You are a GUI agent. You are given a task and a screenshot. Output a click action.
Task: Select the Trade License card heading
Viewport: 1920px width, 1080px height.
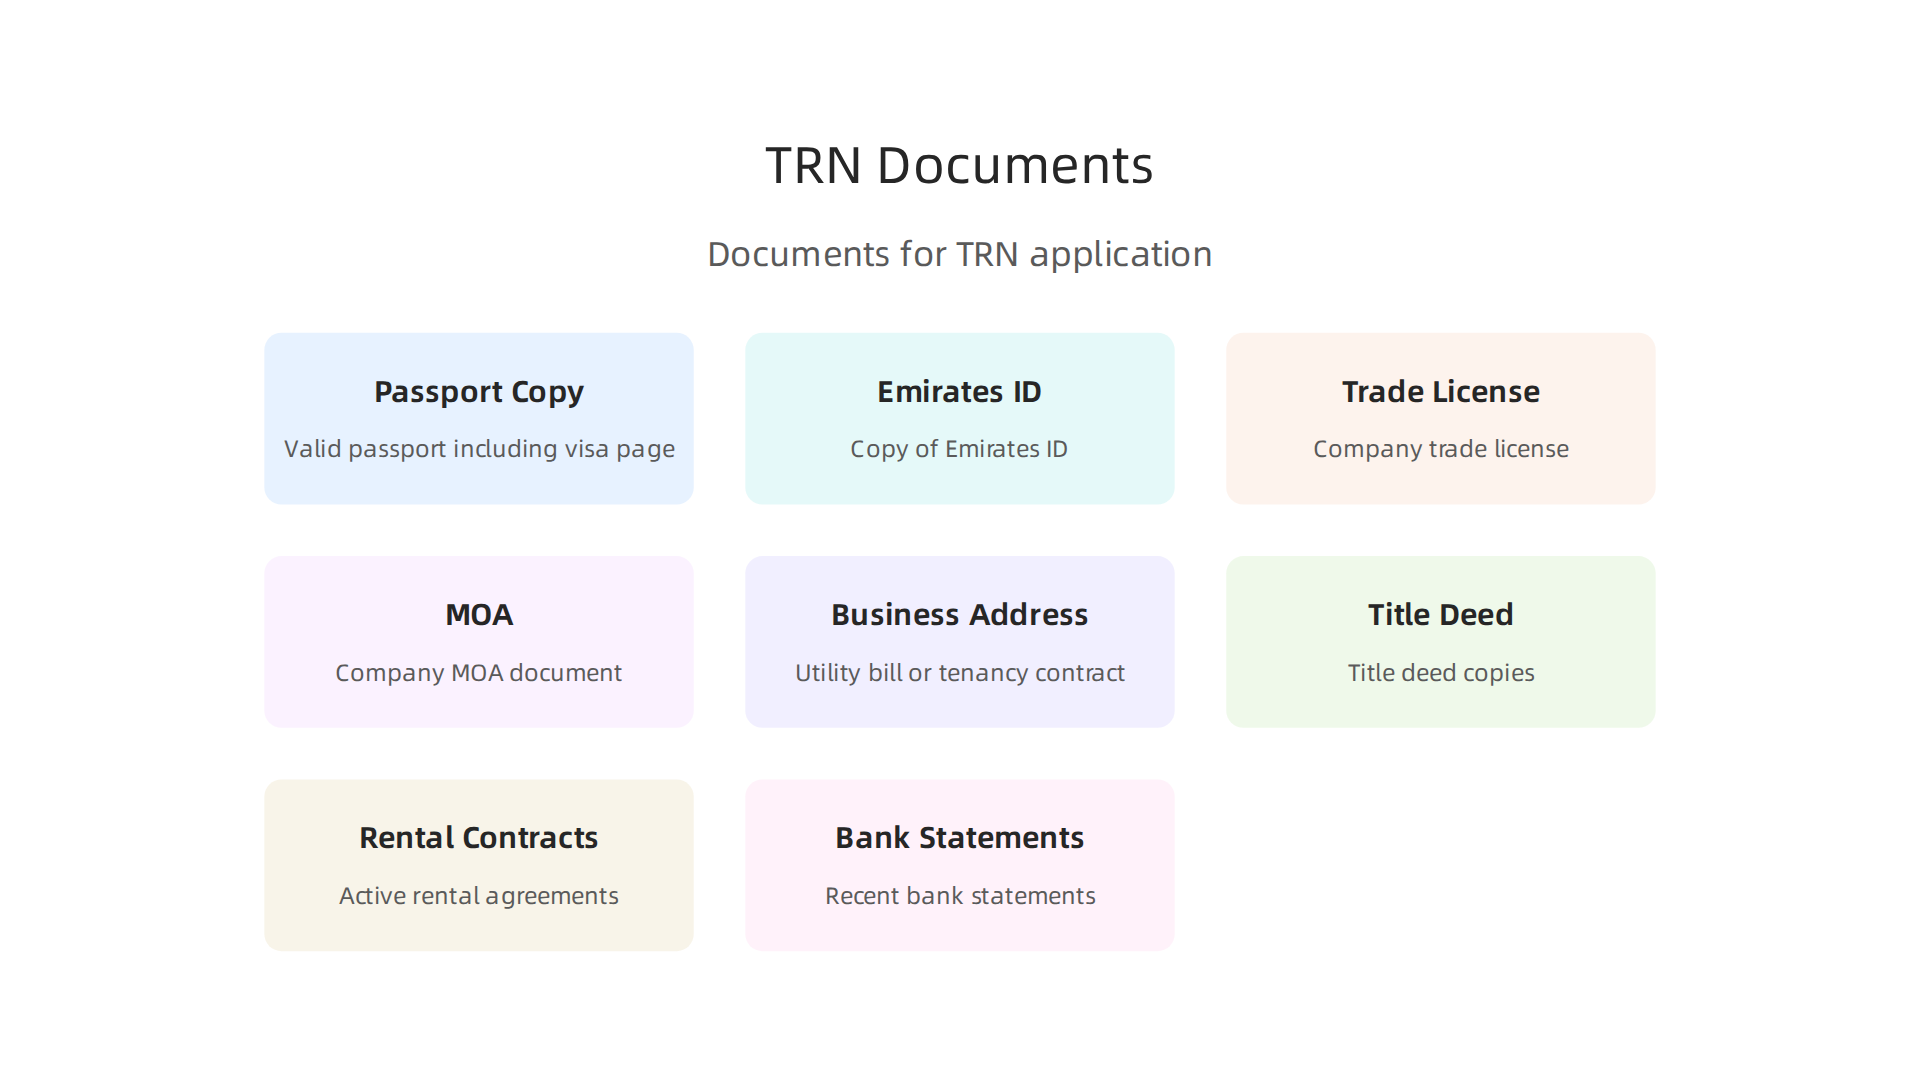pyautogui.click(x=1440, y=391)
